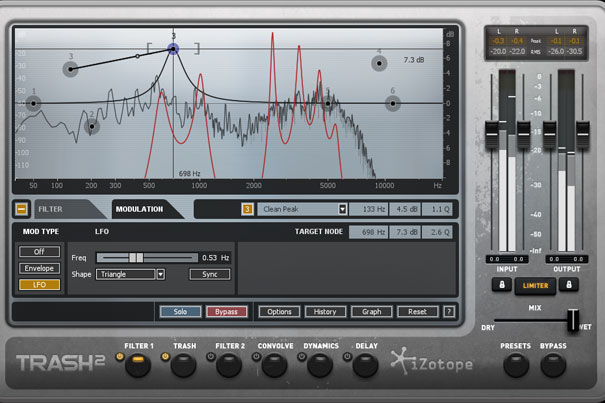Click the input level readout below meters
Image resolution: width=605 pixels, height=403 pixels.
[x=507, y=259]
